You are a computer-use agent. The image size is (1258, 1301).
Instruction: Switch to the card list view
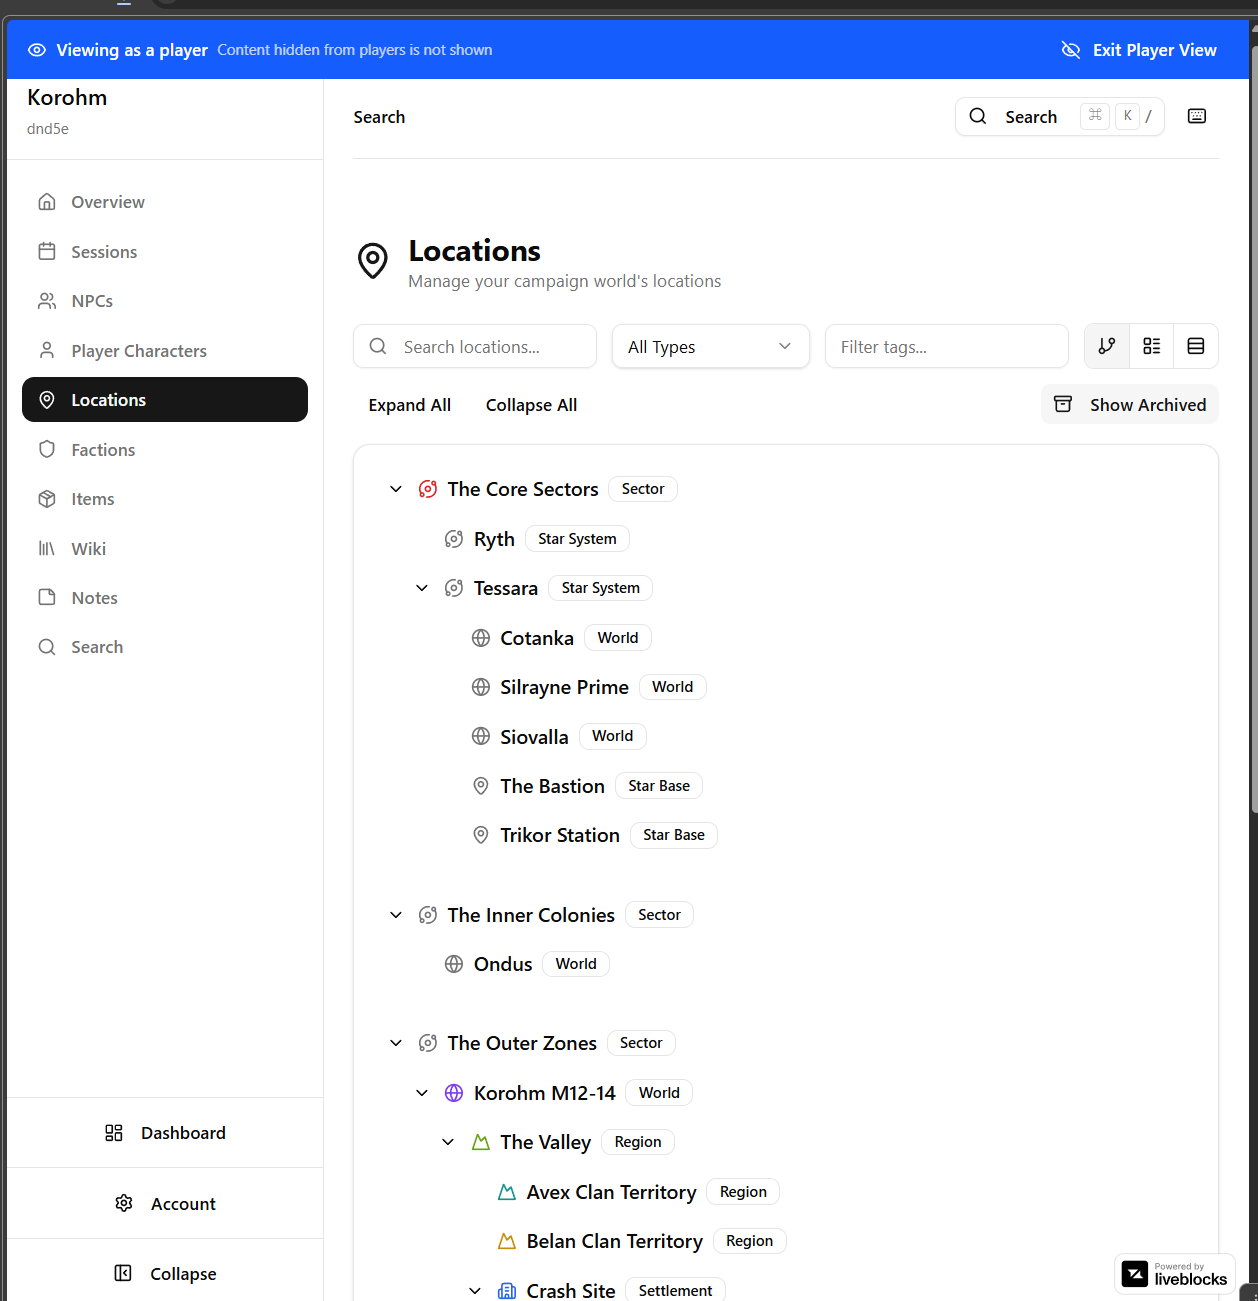pos(1151,346)
